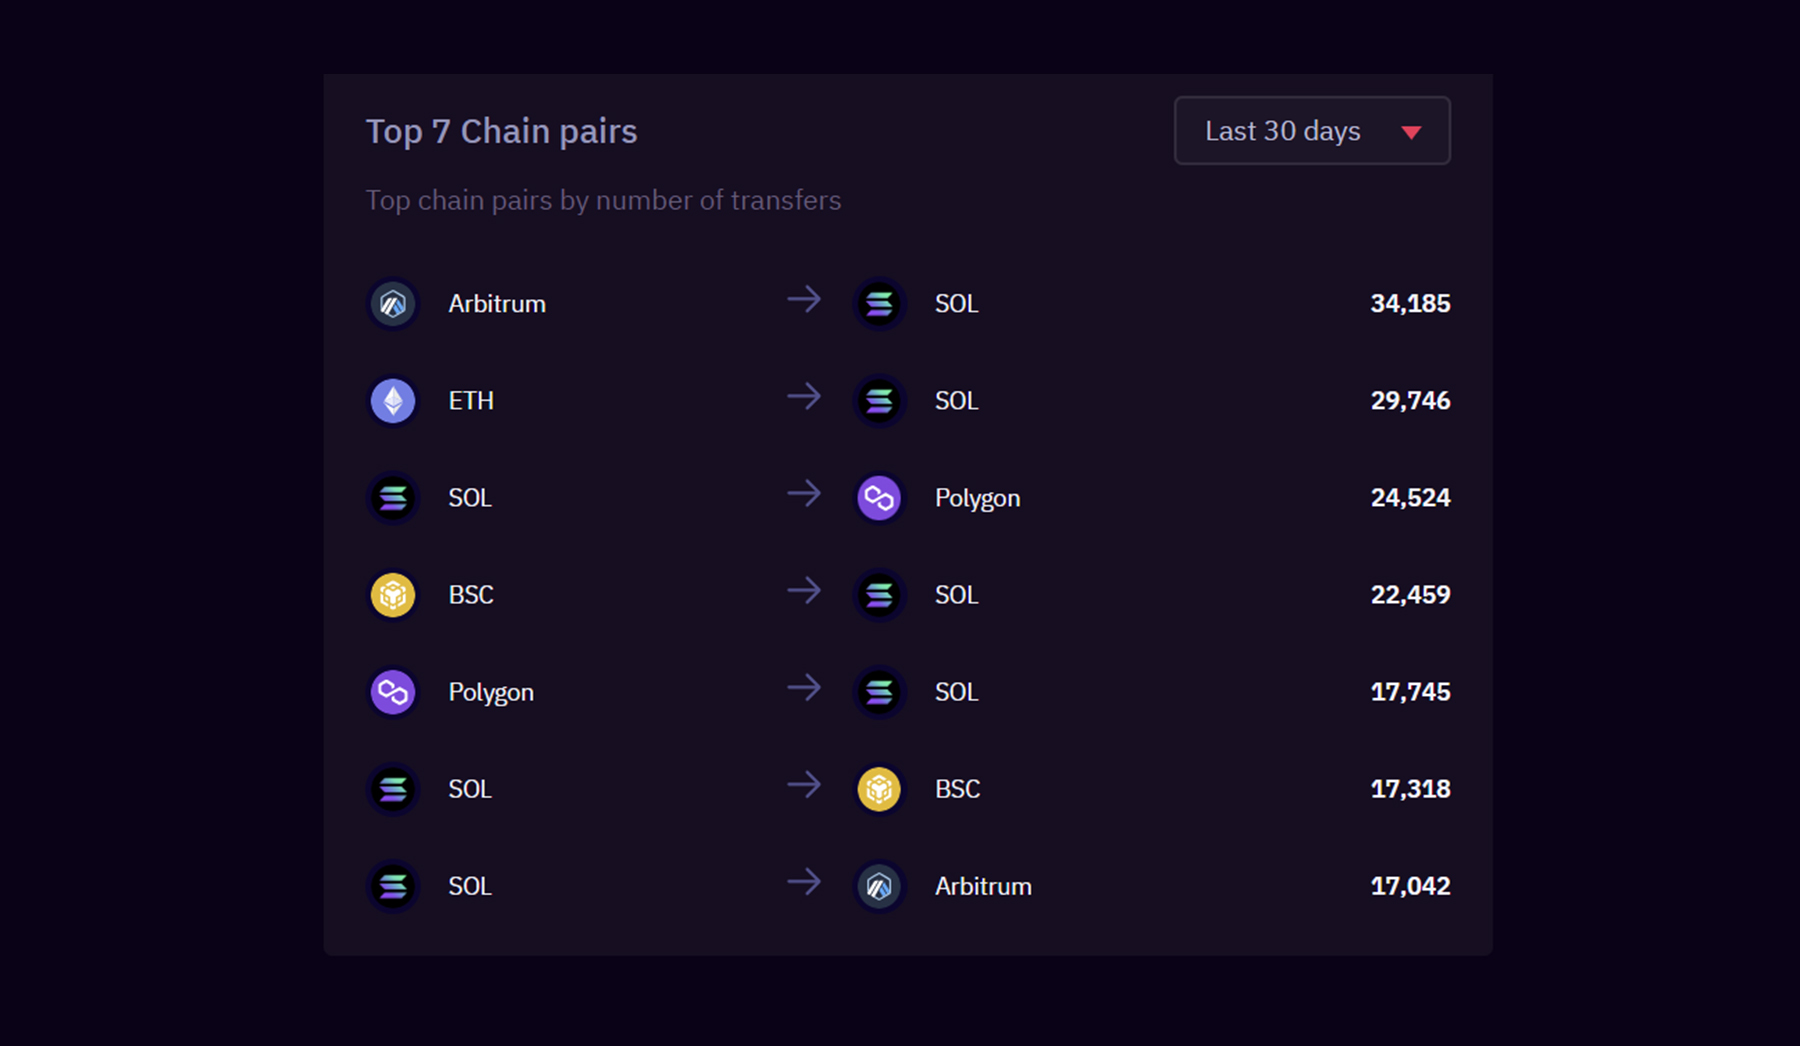The image size is (1800, 1046).
Task: Click the SOL destination icon in ETH row
Action: pos(879,401)
